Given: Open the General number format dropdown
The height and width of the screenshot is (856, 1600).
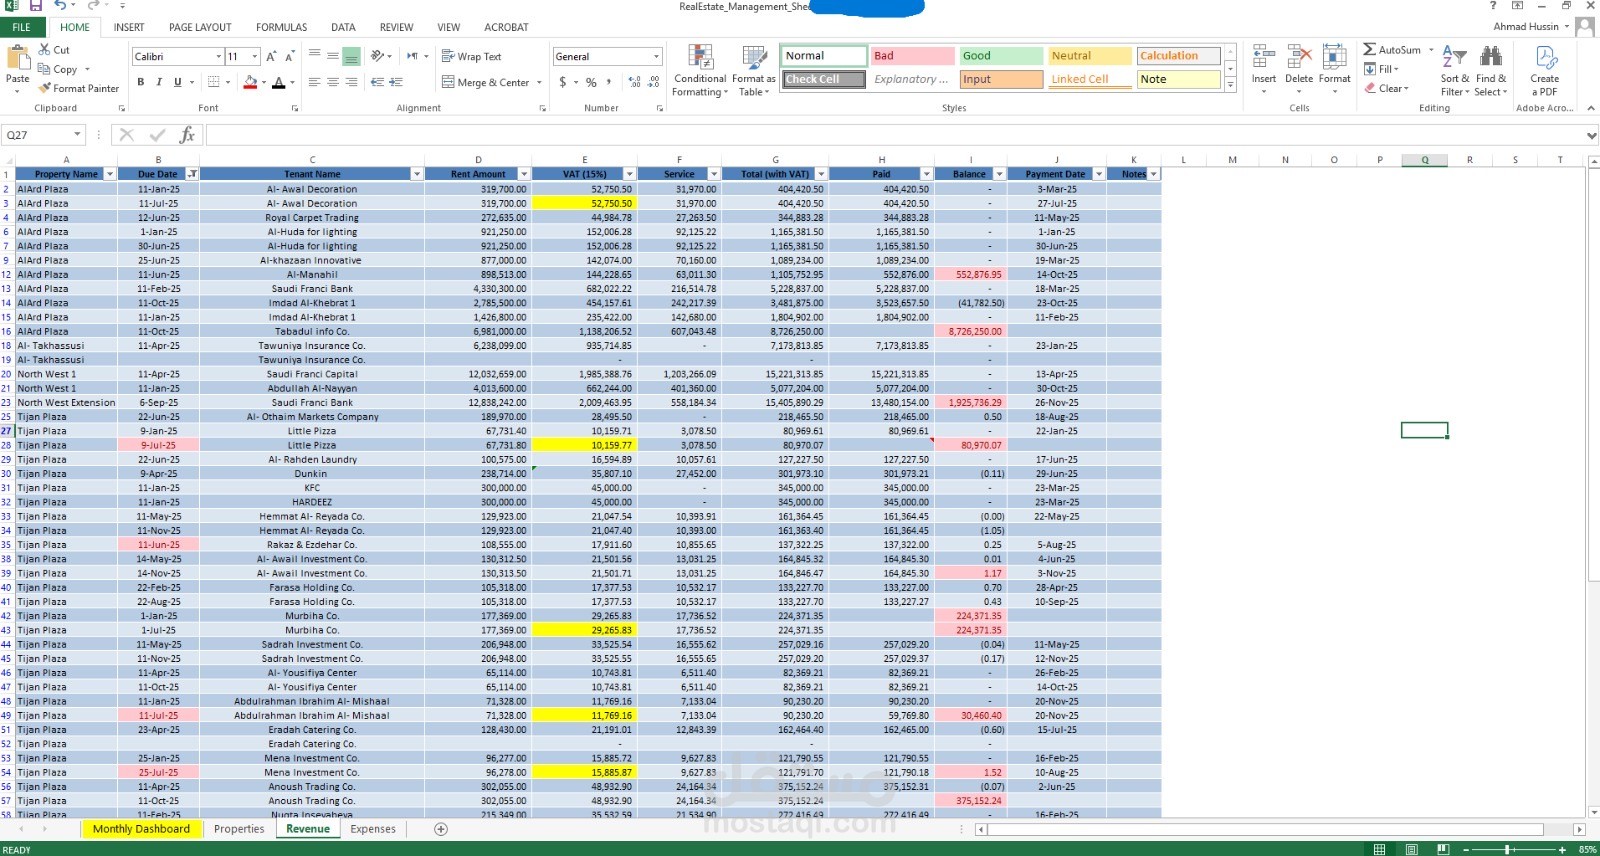Looking at the screenshot, I should click(656, 56).
